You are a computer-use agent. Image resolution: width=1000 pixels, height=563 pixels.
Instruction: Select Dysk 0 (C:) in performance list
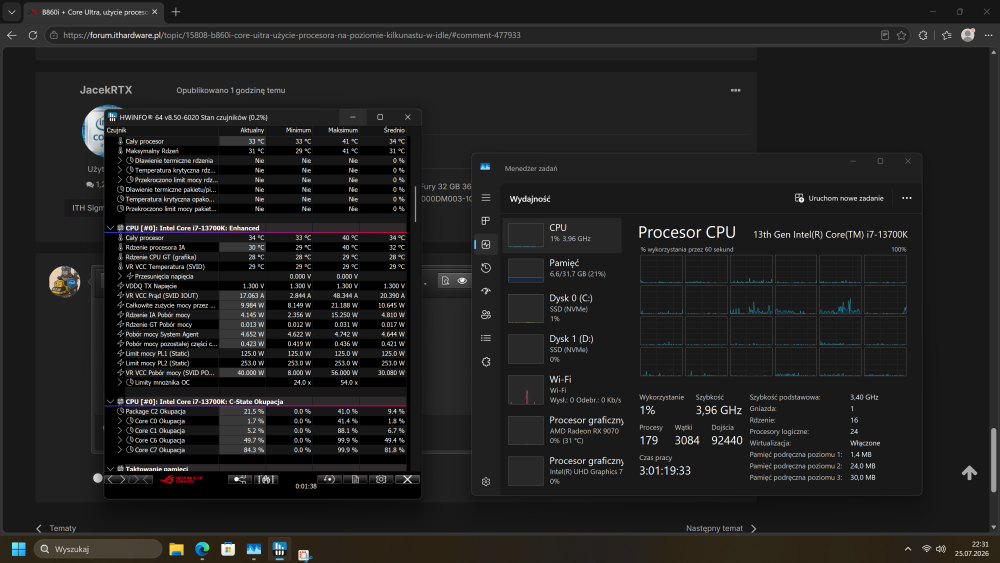pyautogui.click(x=562, y=308)
